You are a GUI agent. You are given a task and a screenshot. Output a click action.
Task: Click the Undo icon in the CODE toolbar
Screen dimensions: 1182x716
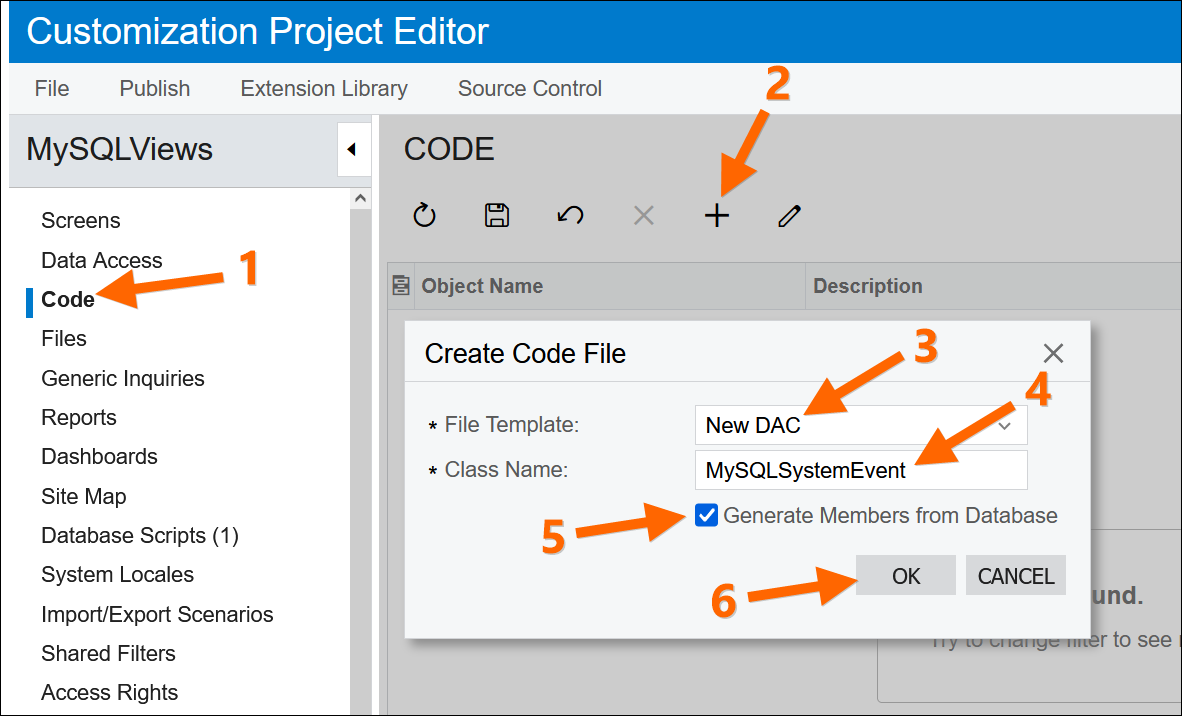[570, 215]
